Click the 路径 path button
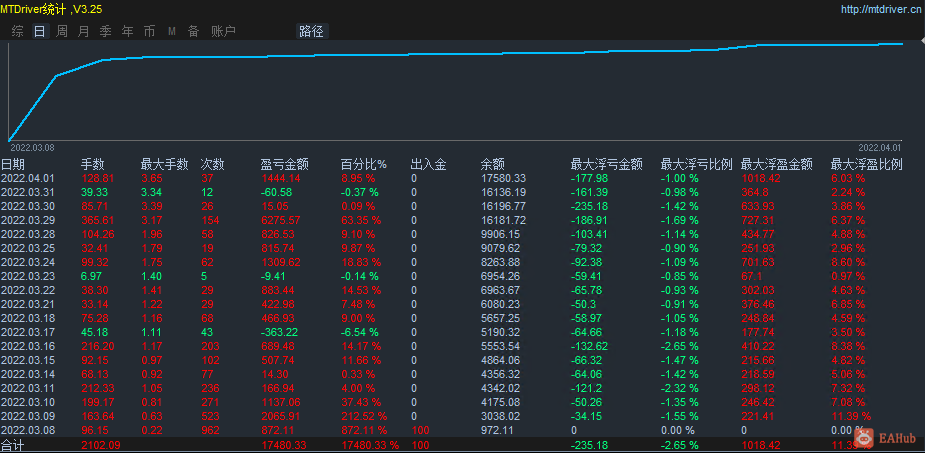The image size is (925, 453). tap(311, 31)
